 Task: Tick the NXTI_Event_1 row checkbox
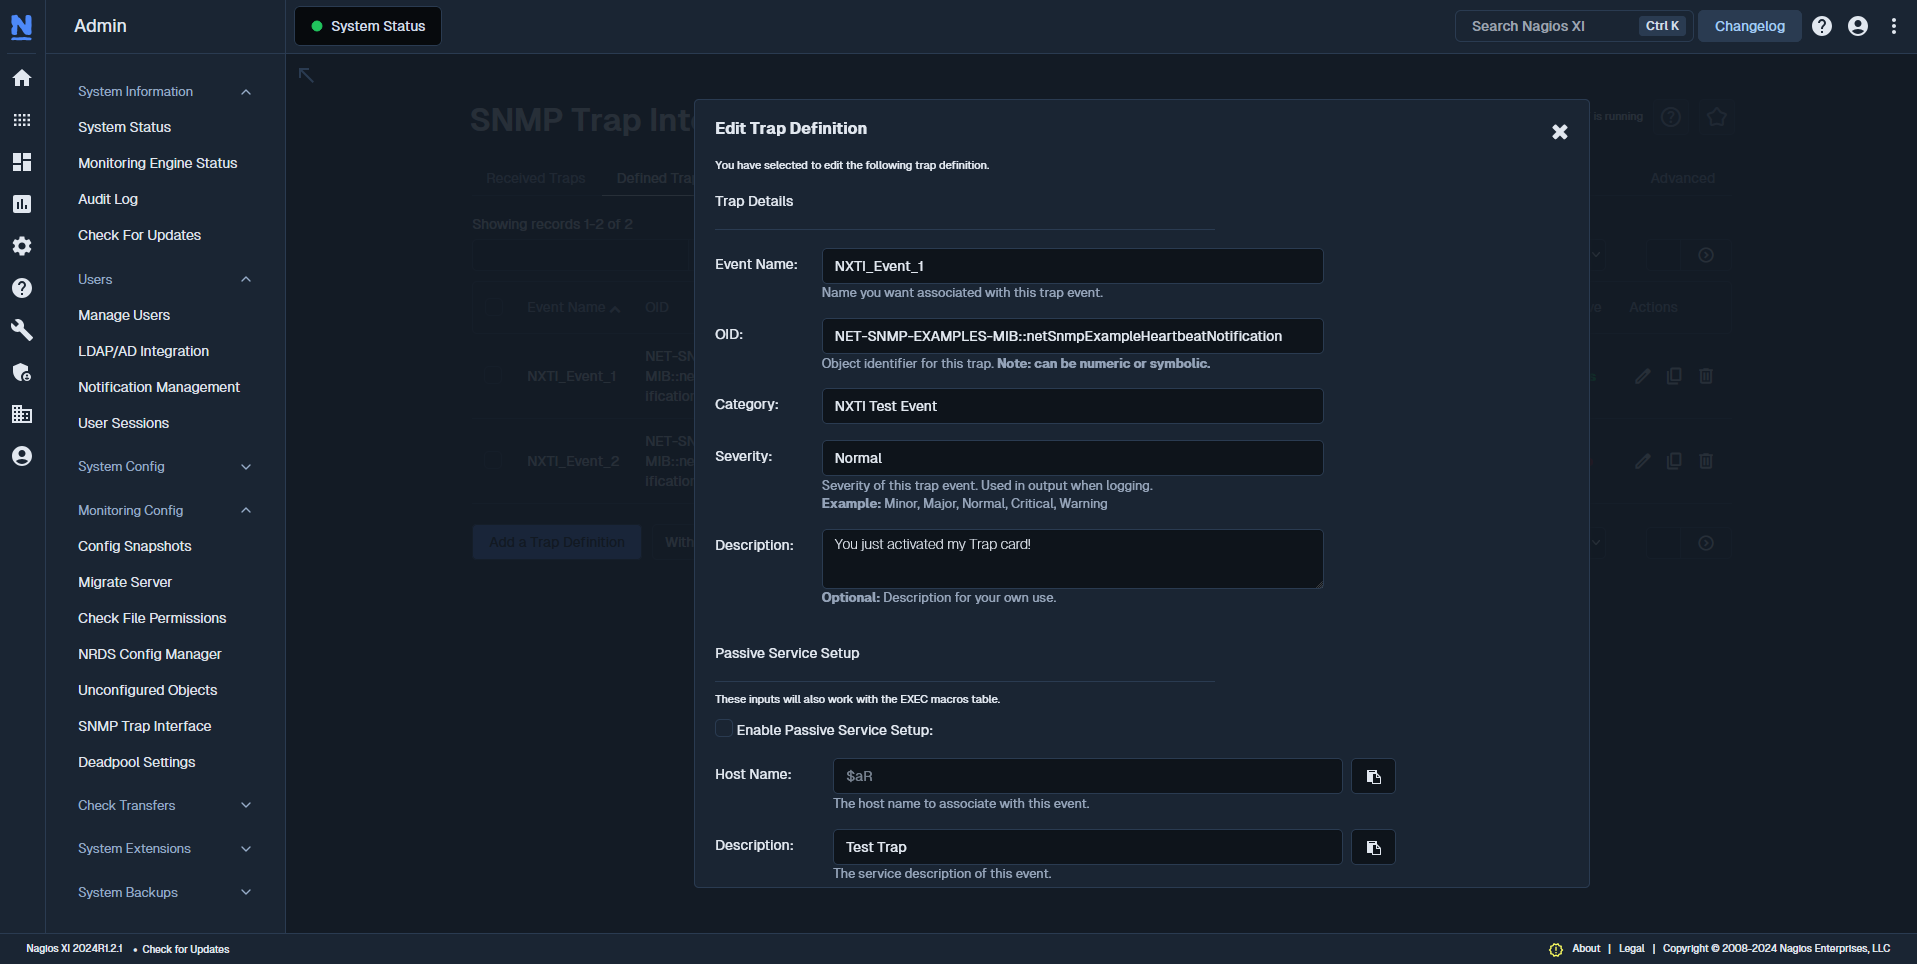click(493, 375)
